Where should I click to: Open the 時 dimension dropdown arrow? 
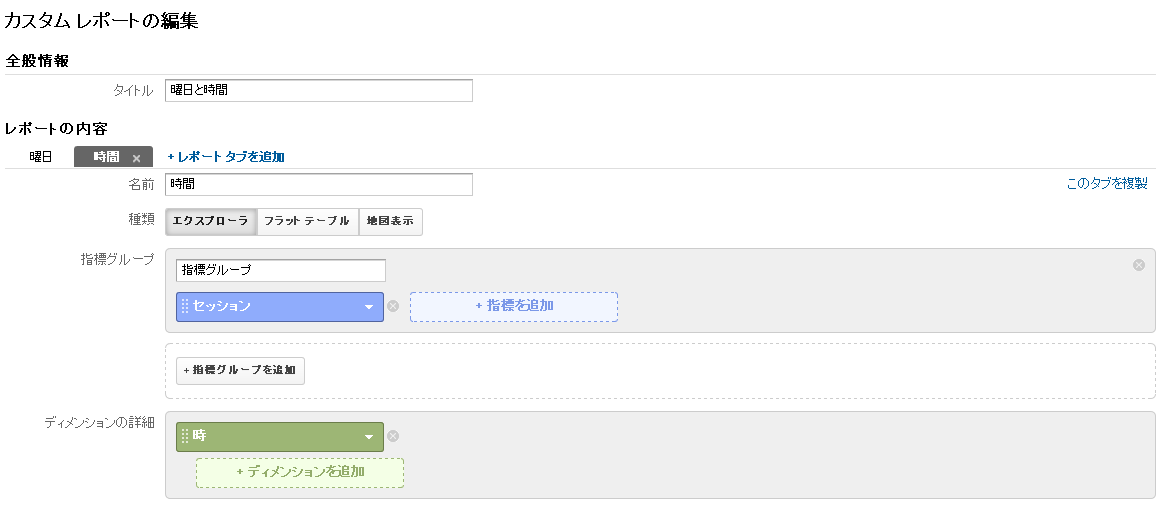tap(368, 438)
